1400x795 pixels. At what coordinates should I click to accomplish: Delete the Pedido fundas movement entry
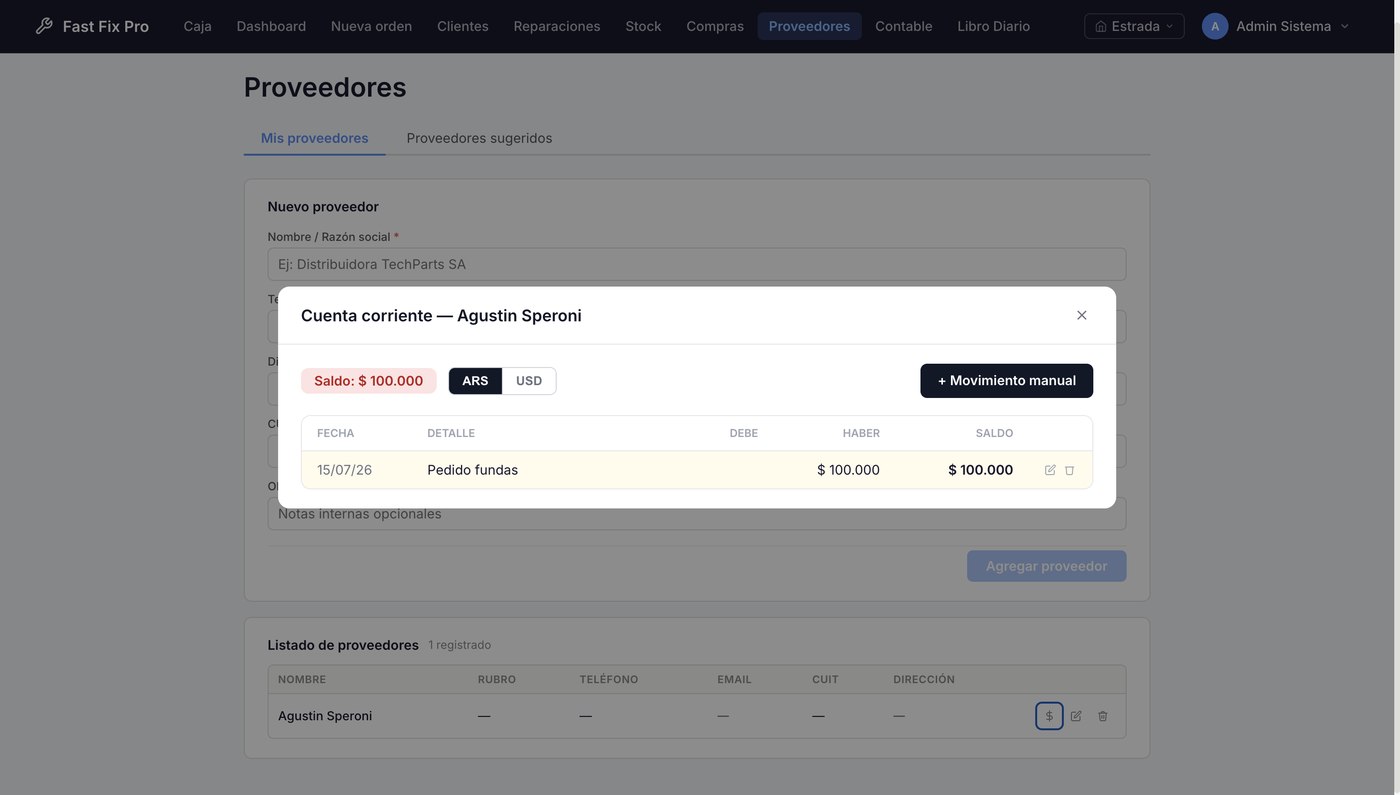[1069, 470]
